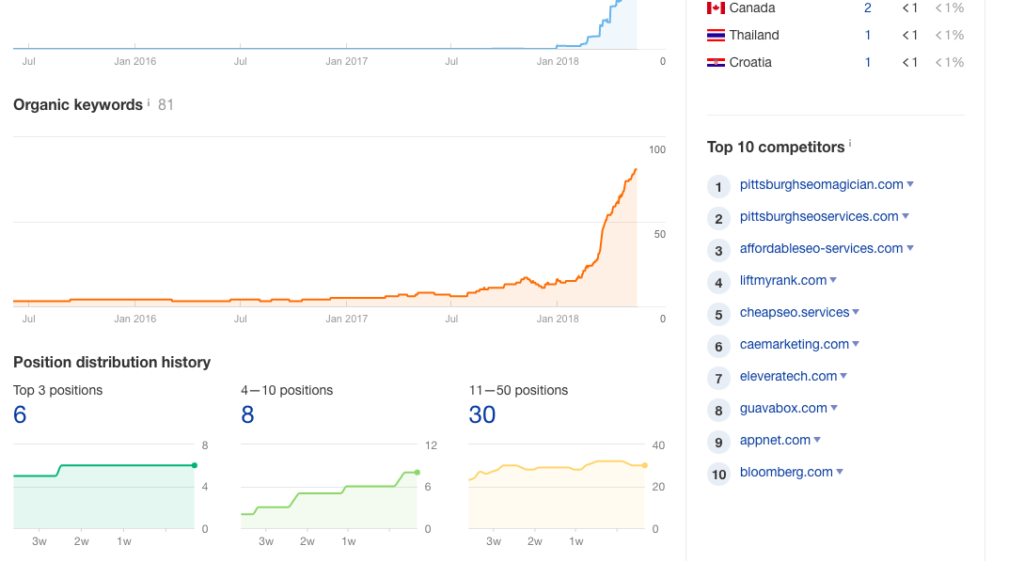Visit affordableseo-services.com competitor link
Screen dimensions: 1024x561
[x=822, y=249]
